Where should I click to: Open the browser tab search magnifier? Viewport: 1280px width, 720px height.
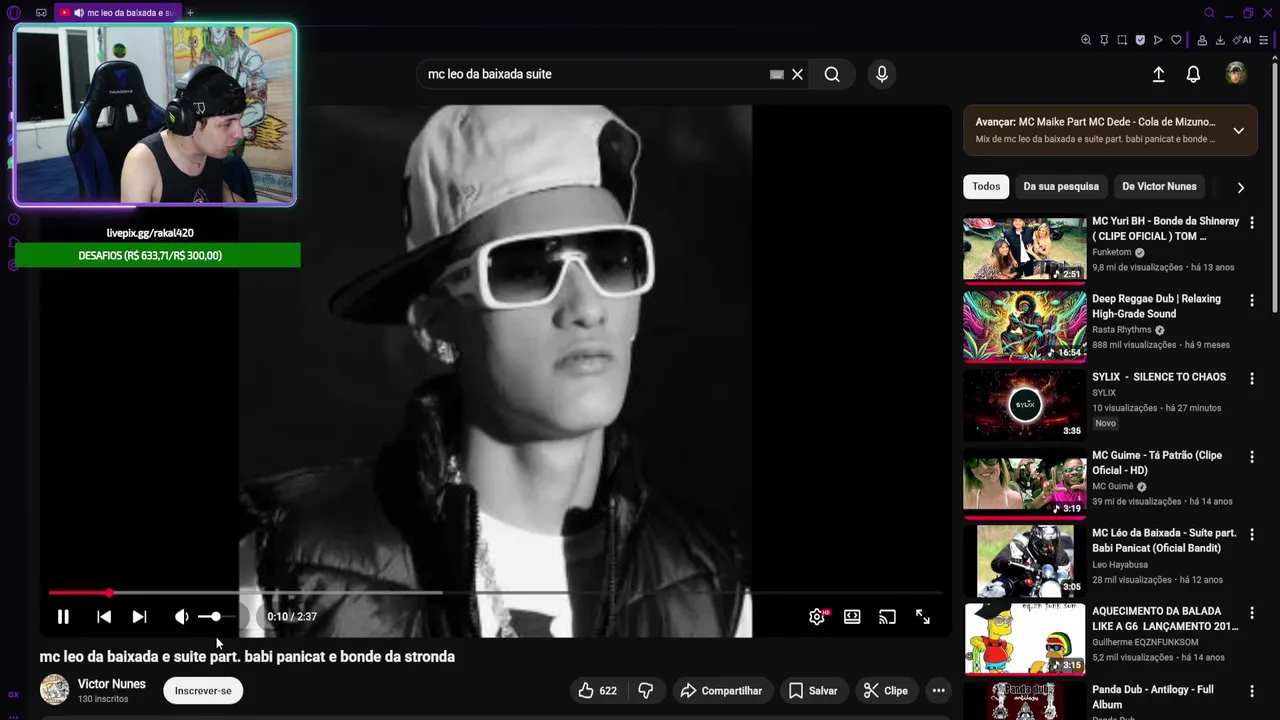pyautogui.click(x=1209, y=13)
